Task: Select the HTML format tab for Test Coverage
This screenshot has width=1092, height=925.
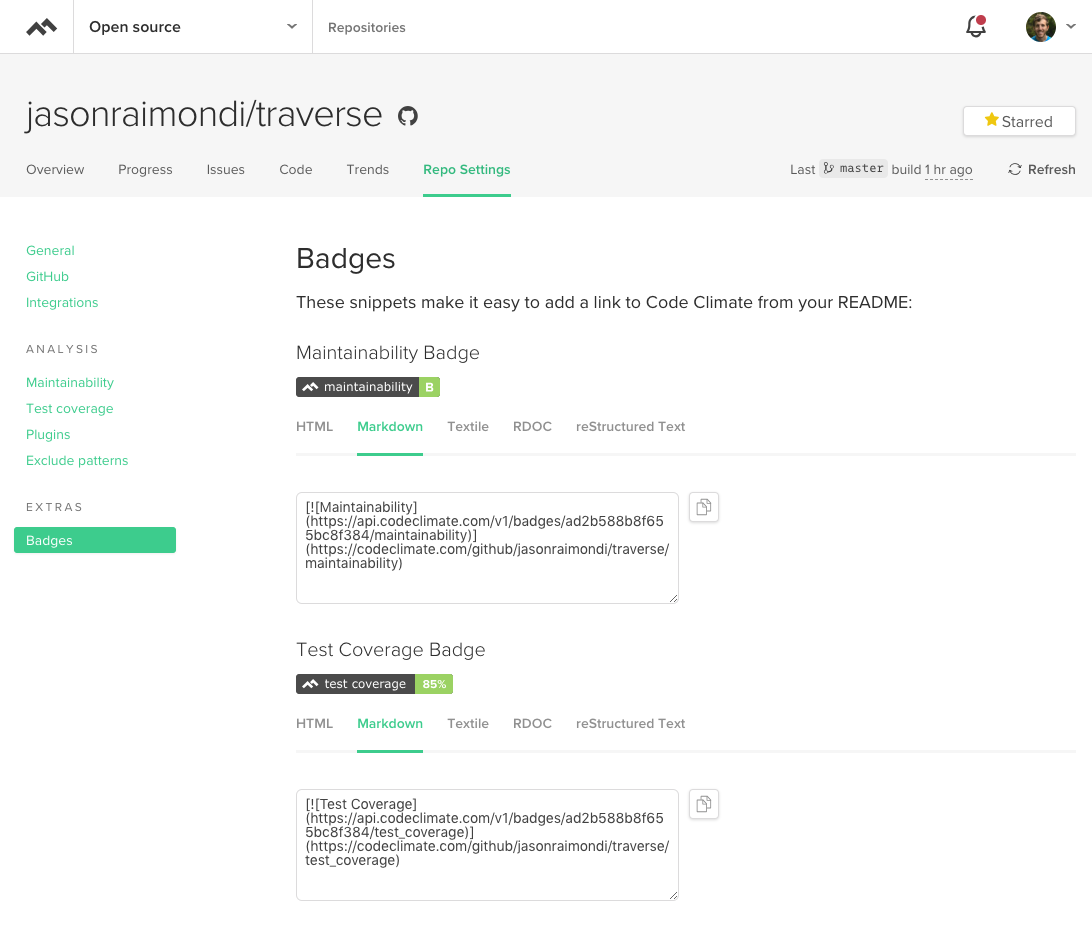Action: pyautogui.click(x=314, y=723)
